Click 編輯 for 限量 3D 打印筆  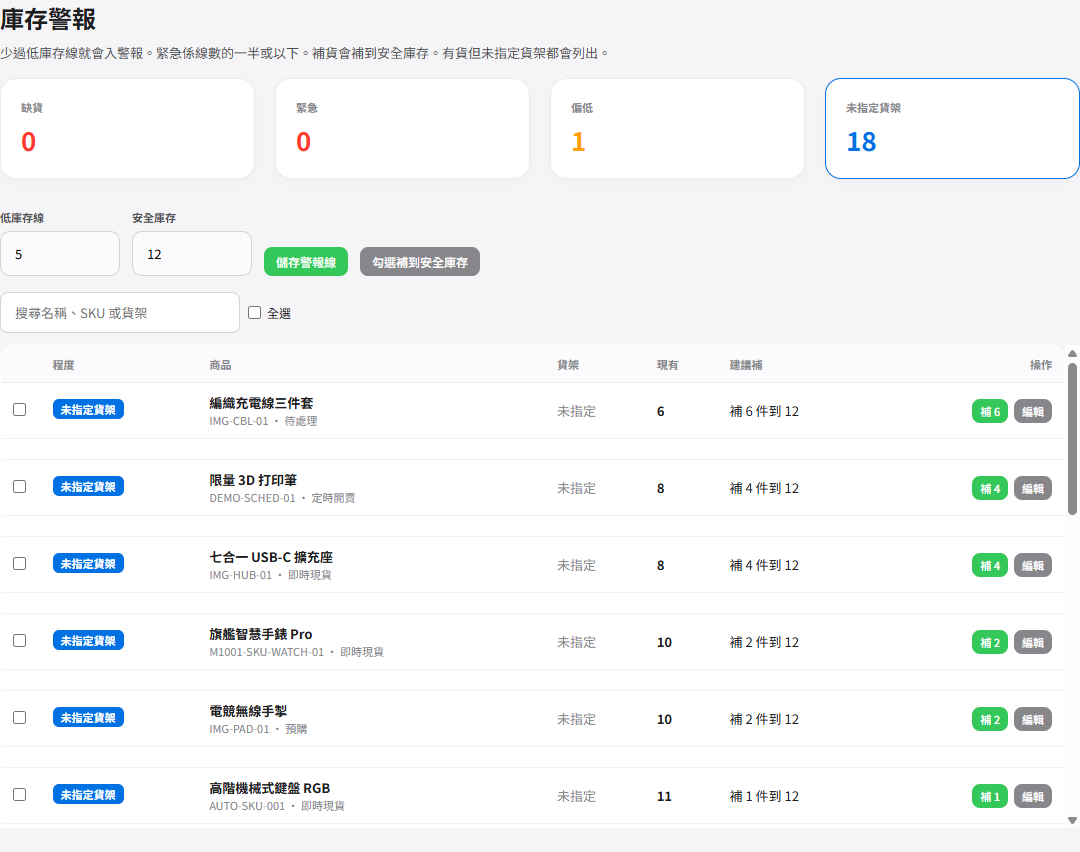(1032, 488)
